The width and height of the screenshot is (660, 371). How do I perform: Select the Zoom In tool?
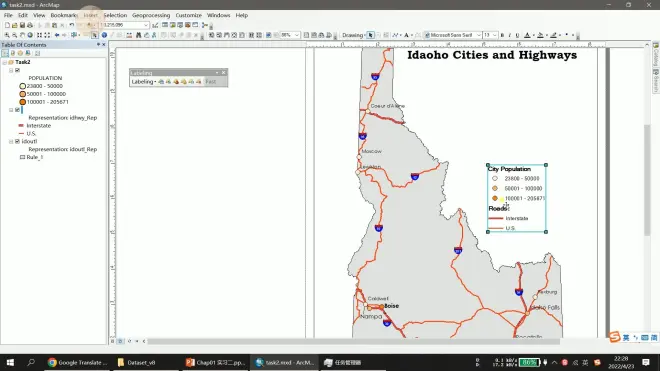point(7,35)
